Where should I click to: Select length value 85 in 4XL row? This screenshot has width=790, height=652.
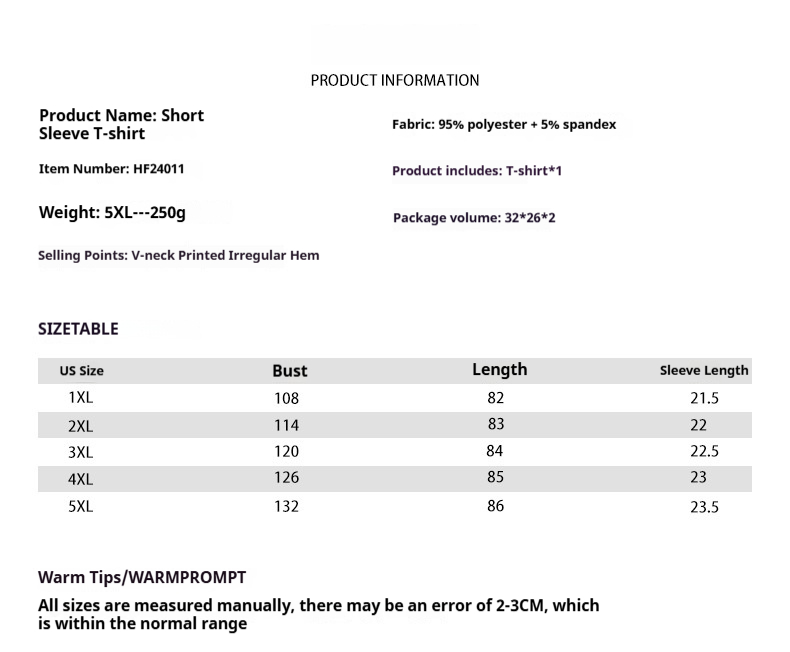(x=495, y=478)
